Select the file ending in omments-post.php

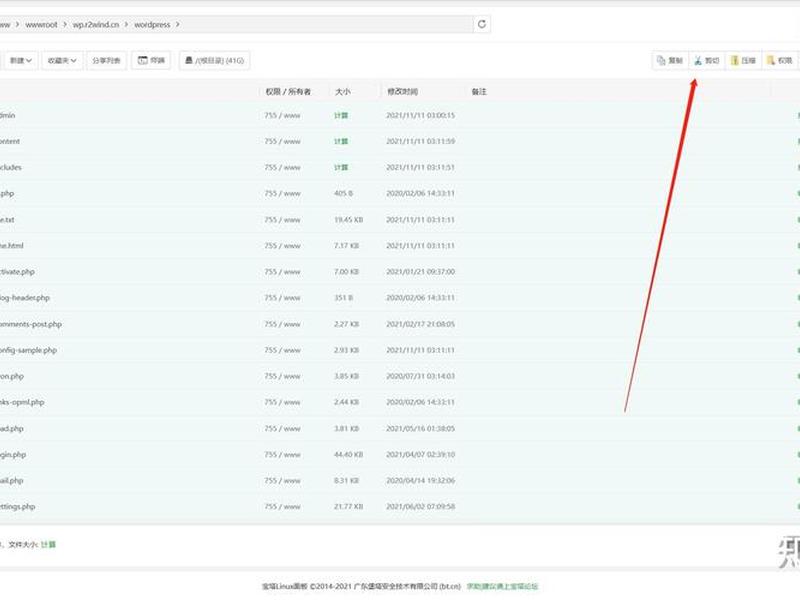pos(31,324)
